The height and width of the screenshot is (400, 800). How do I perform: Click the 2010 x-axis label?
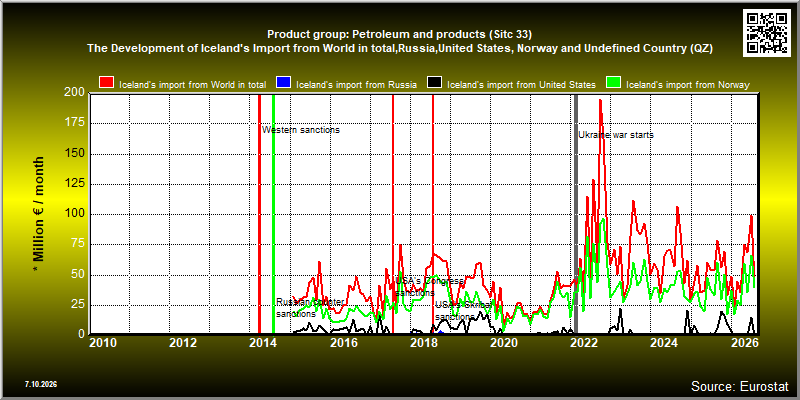point(103,343)
